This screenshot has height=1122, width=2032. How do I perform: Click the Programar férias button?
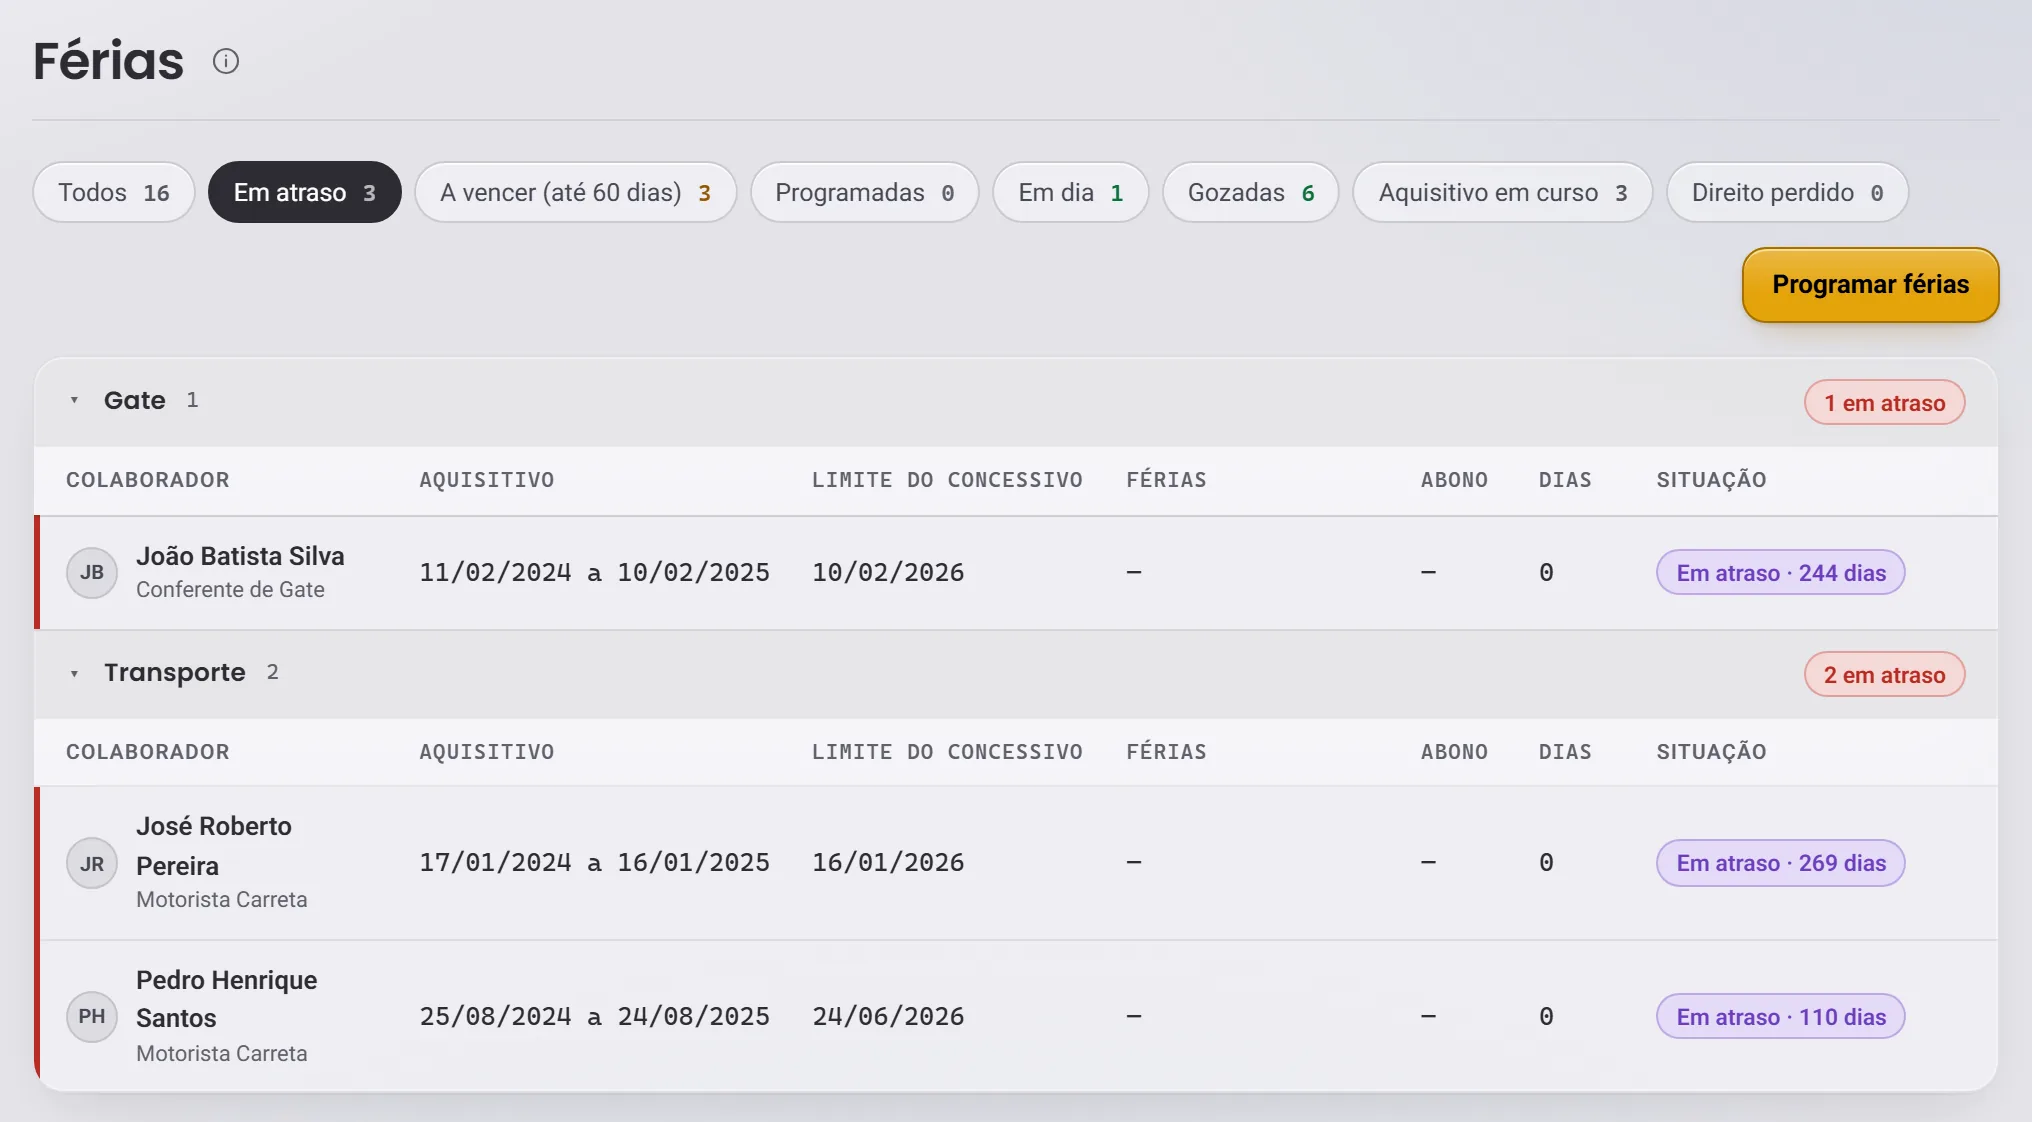[1871, 285]
